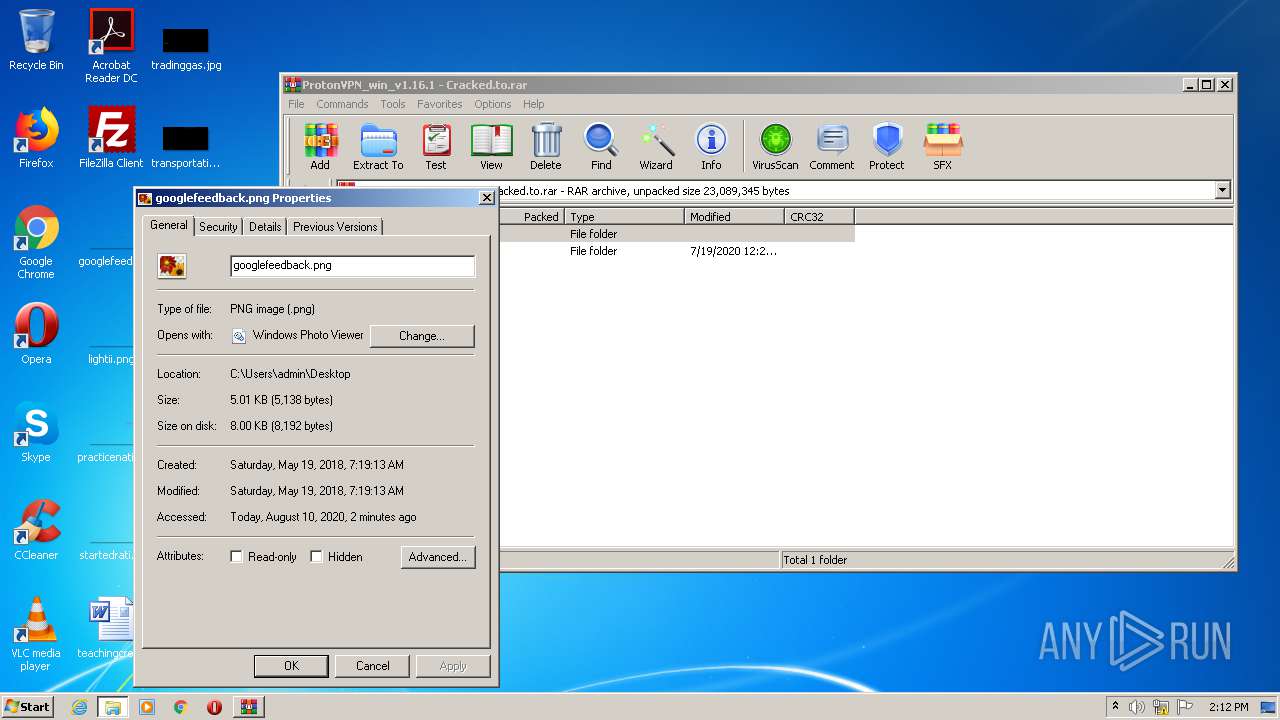Sort by the Modified column header

coord(735,217)
